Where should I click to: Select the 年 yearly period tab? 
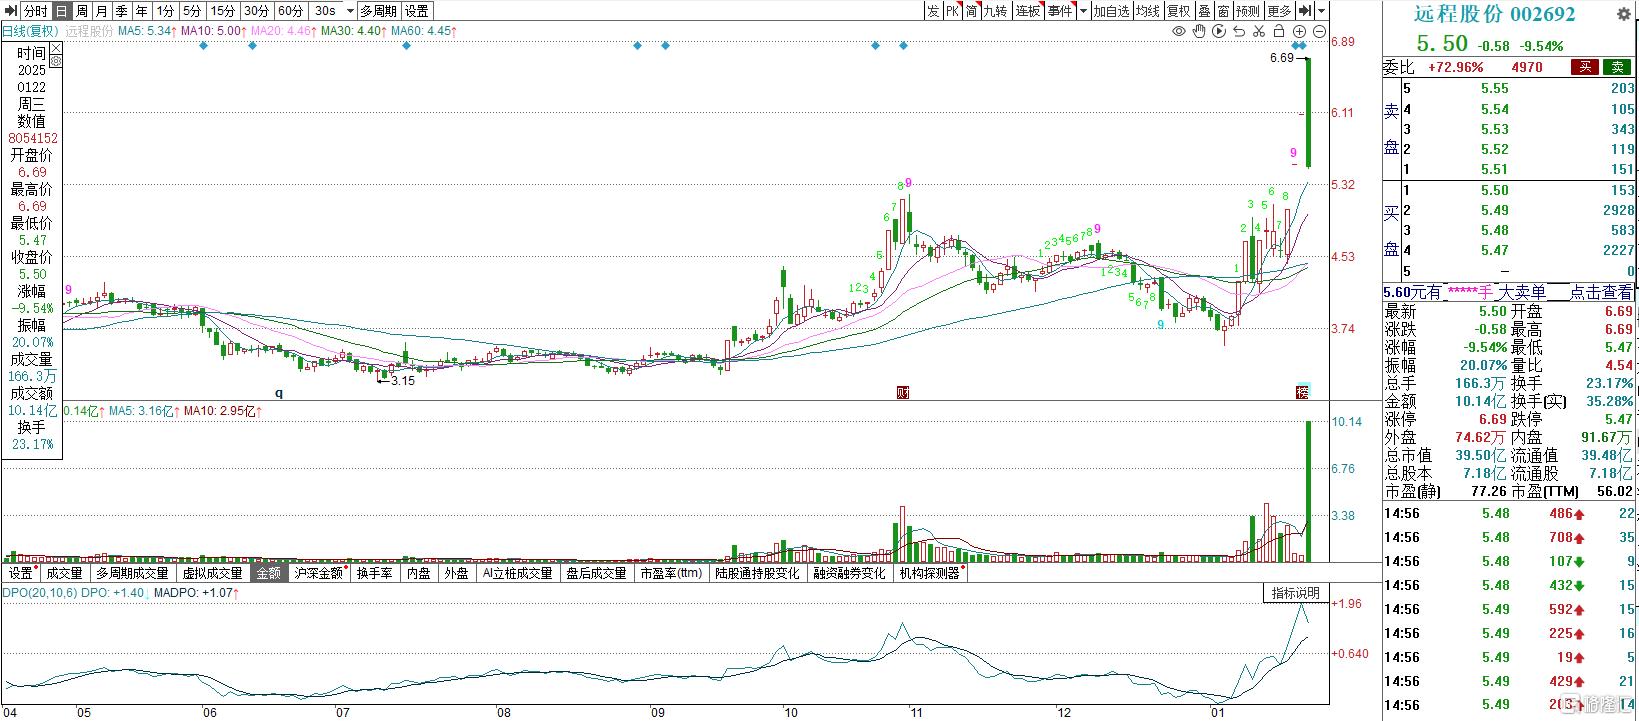click(141, 11)
